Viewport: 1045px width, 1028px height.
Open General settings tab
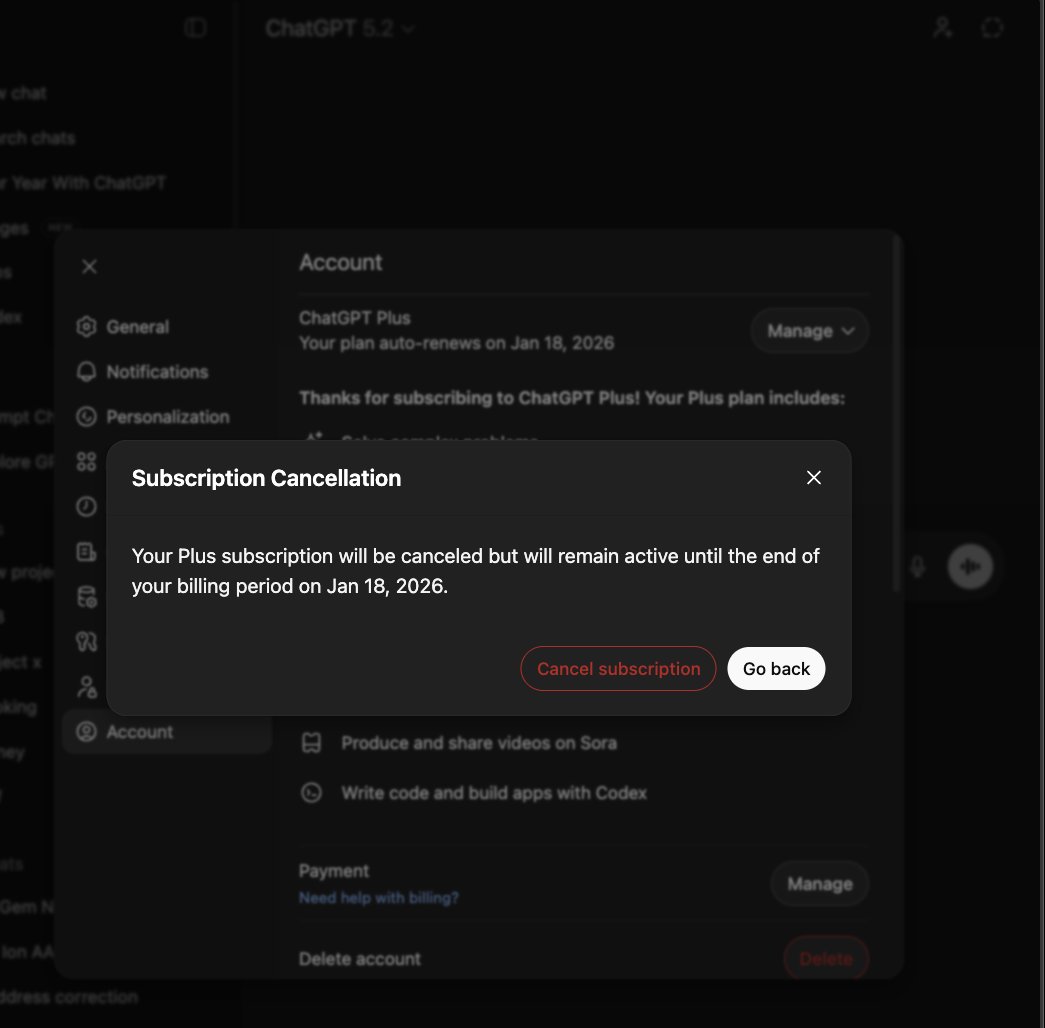pos(167,327)
